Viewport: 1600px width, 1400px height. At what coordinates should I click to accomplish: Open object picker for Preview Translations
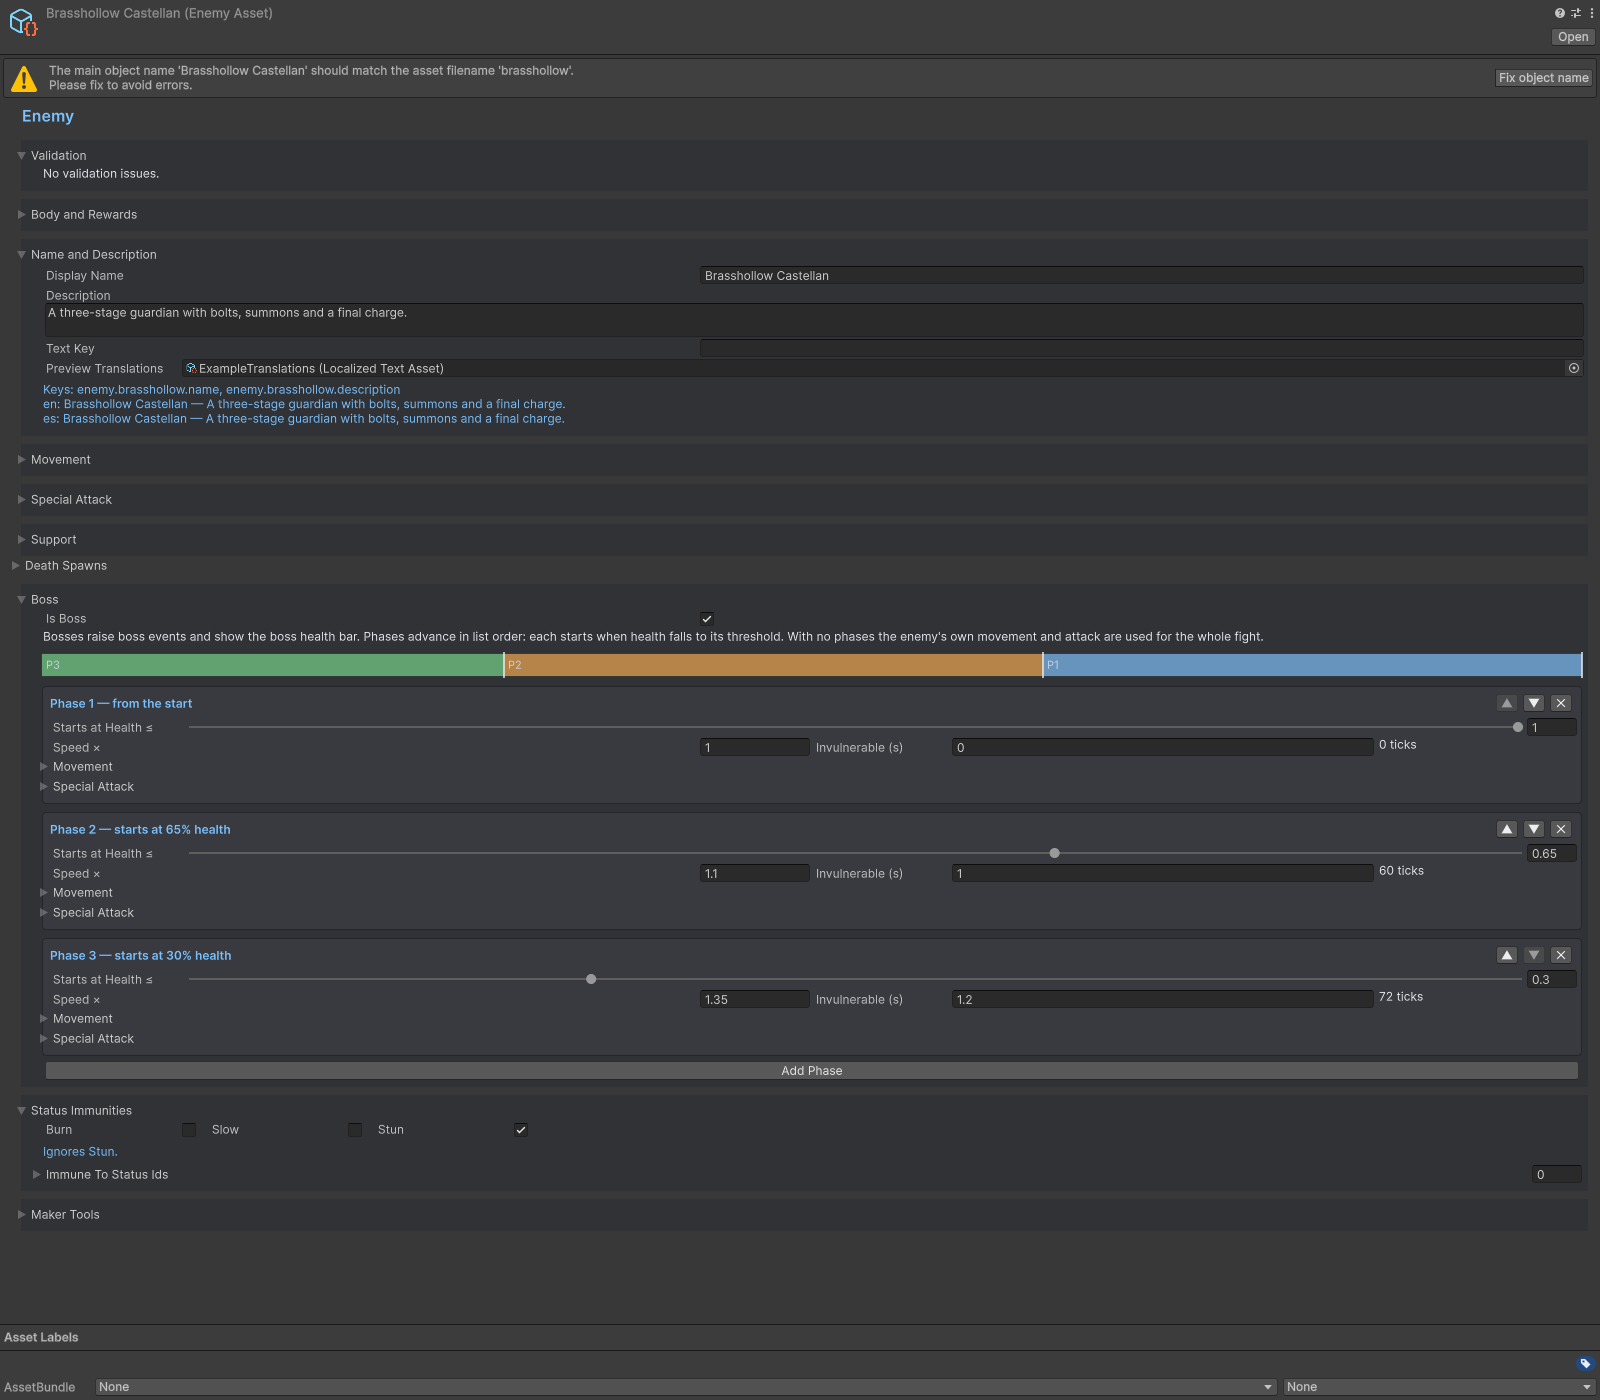pos(1573,368)
